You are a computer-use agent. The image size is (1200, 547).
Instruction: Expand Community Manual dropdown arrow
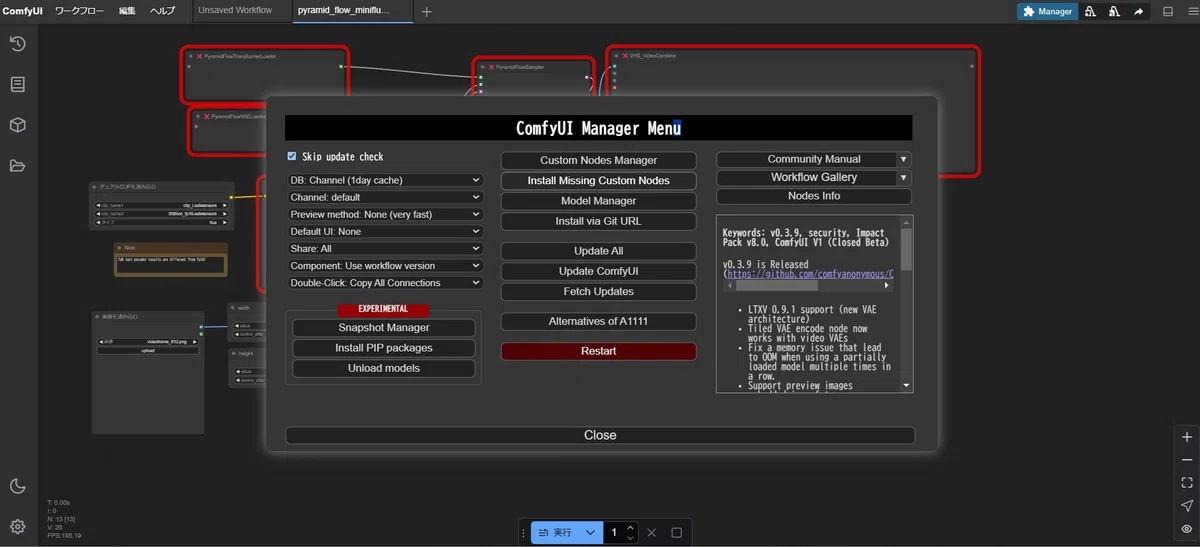pyautogui.click(x=904, y=159)
